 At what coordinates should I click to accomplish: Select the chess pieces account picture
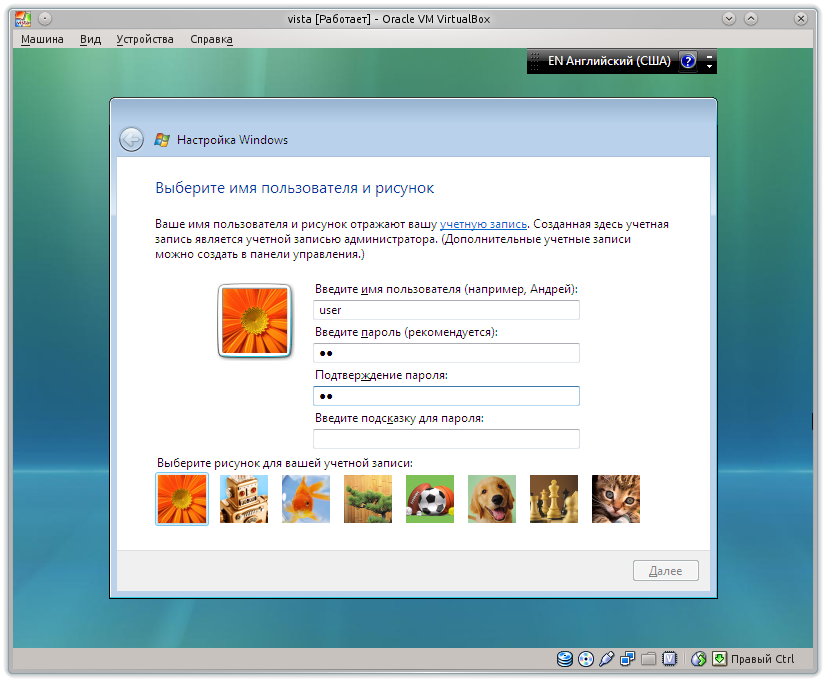click(553, 499)
